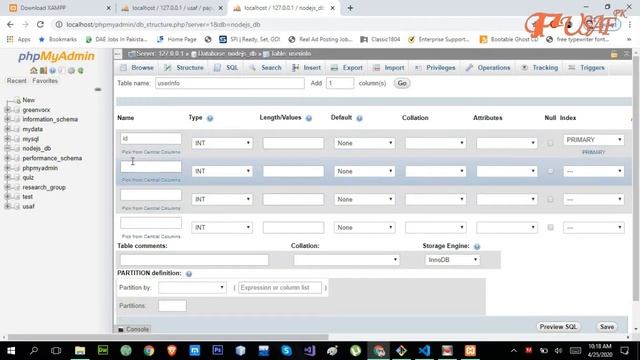
Task: Switch to the SQL tab
Action: pyautogui.click(x=227, y=68)
